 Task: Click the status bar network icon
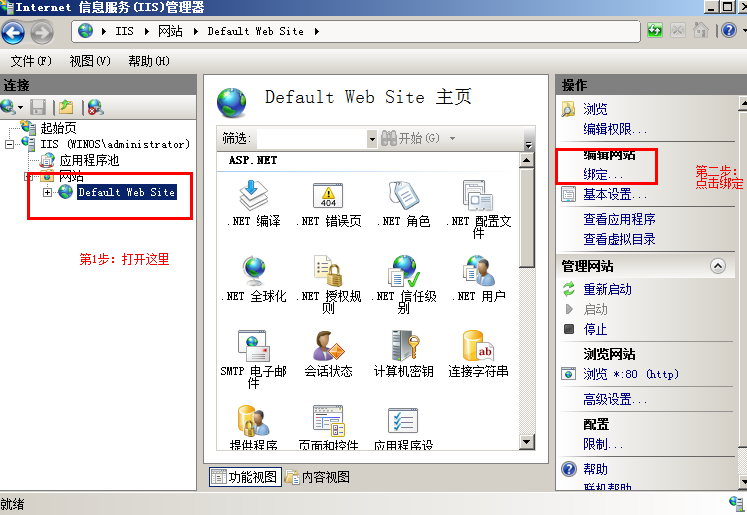pyautogui.click(x=737, y=504)
